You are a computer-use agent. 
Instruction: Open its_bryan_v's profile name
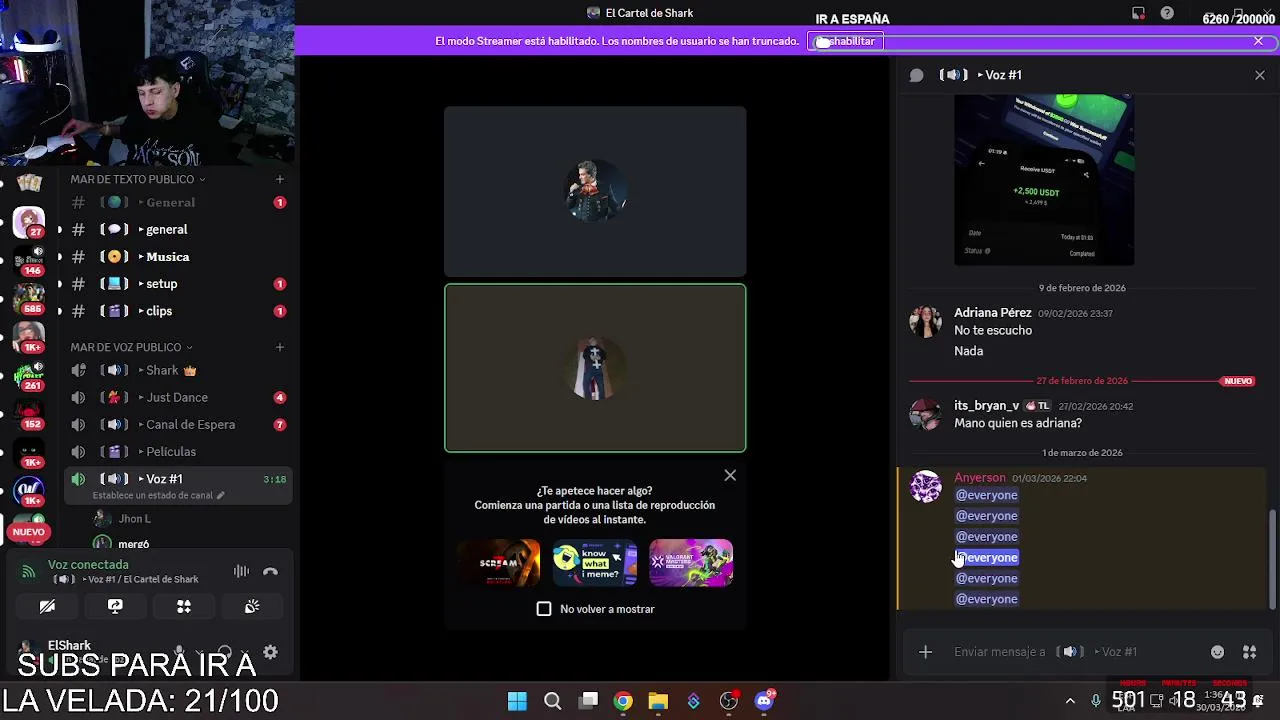pyautogui.click(x=986, y=405)
